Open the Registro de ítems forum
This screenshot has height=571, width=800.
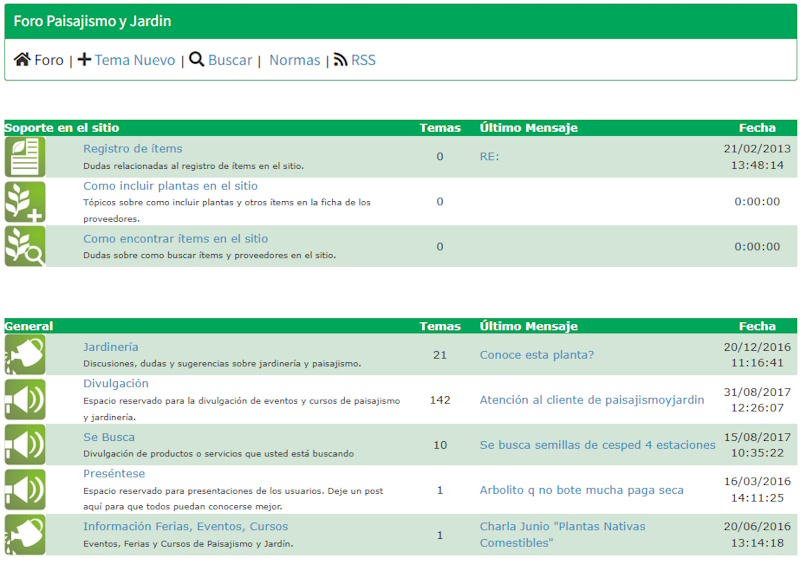pyautogui.click(x=133, y=148)
